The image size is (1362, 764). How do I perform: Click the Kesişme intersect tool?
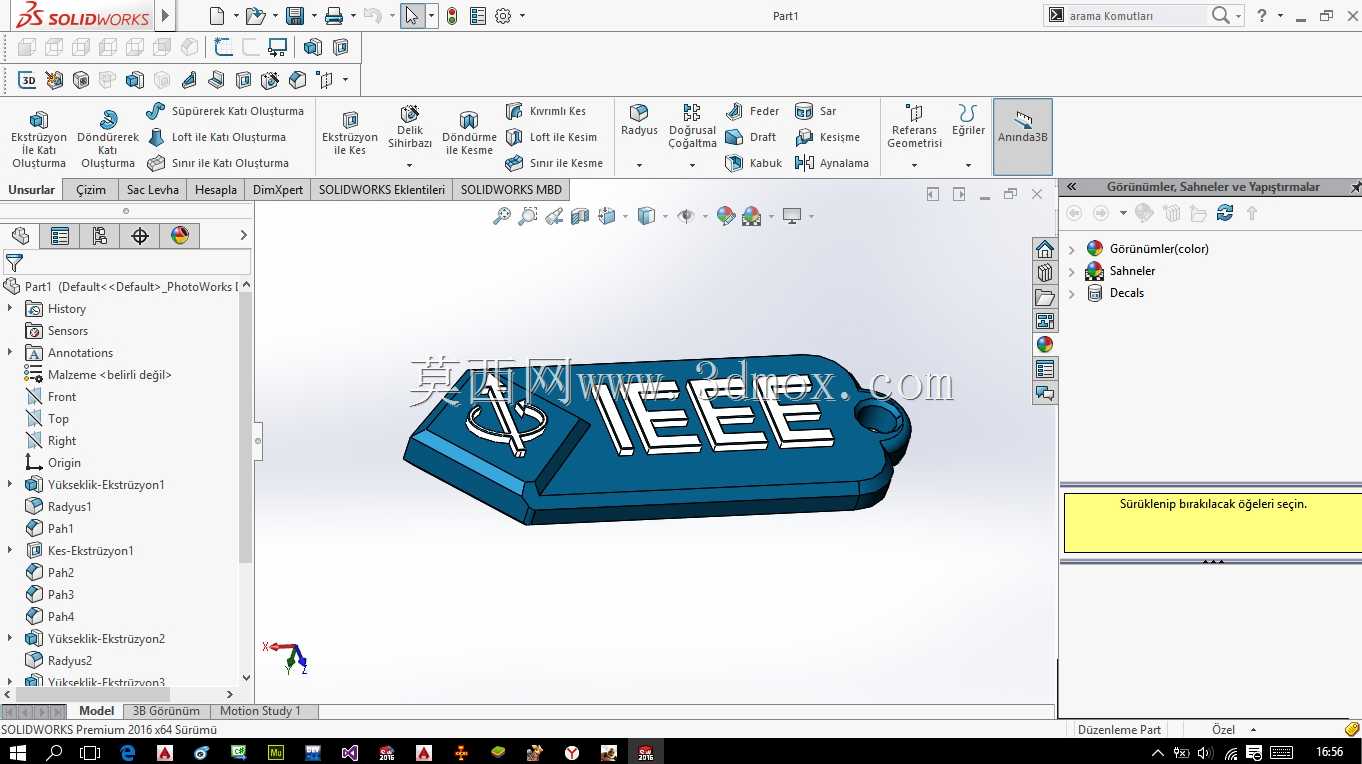[828, 137]
